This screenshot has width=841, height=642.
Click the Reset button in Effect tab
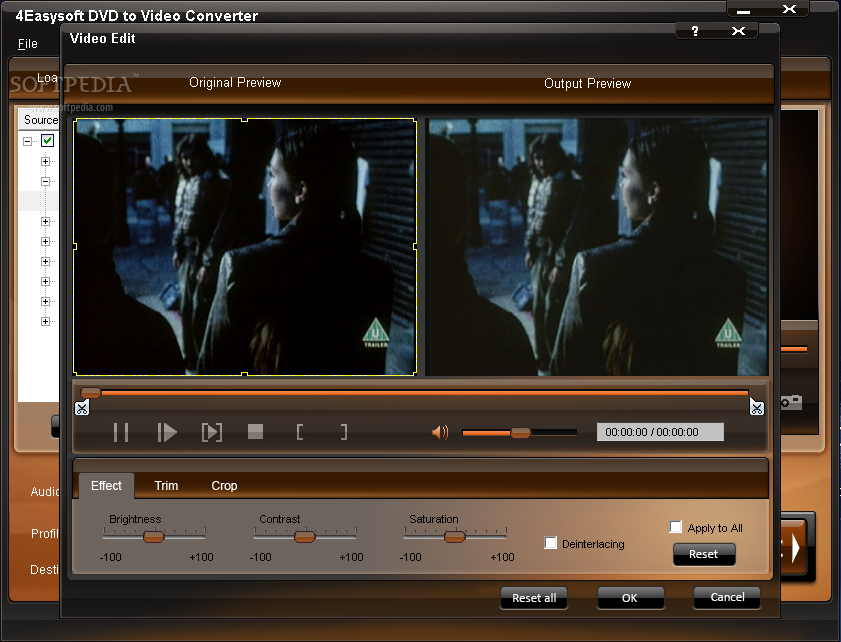click(x=704, y=554)
